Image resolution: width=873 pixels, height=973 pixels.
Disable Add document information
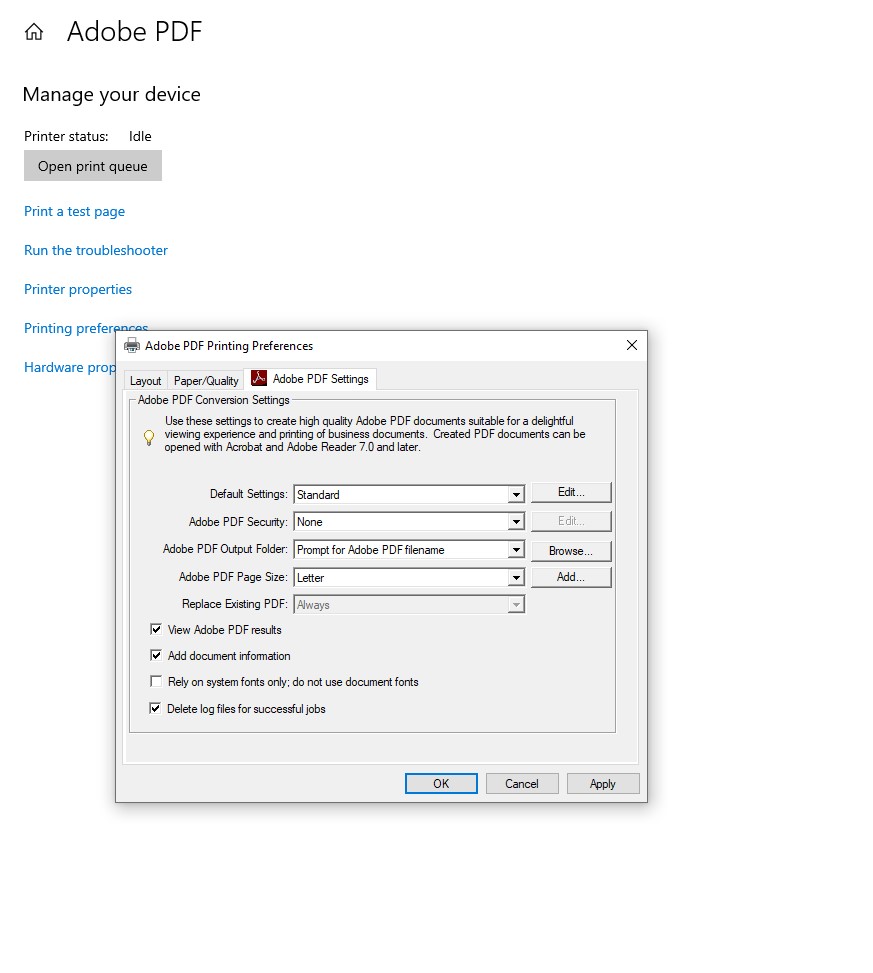click(x=156, y=655)
